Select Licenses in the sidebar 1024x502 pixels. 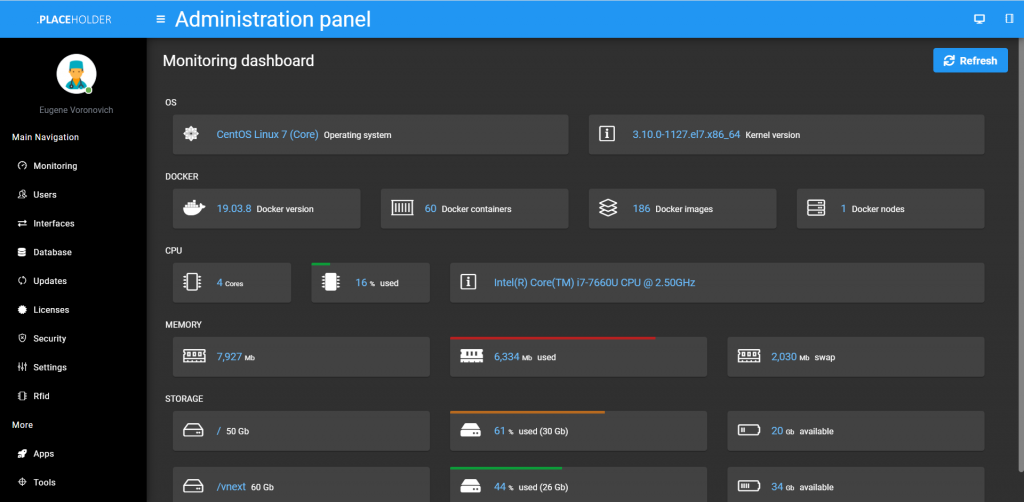tap(51, 310)
